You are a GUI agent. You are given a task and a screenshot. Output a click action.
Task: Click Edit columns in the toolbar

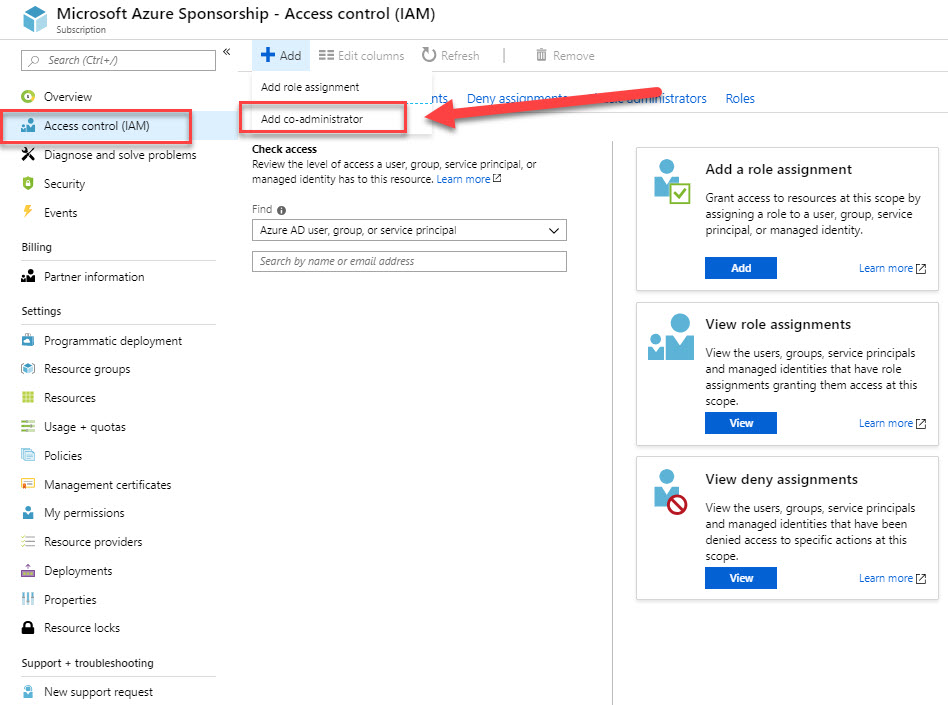[362, 56]
